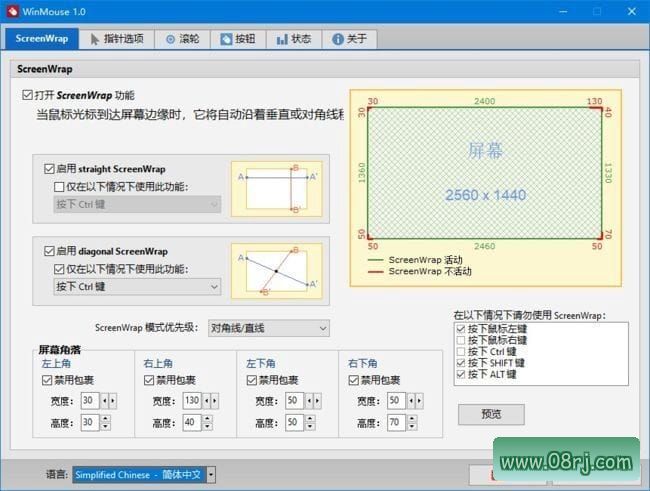Viewport: 650px width, 491px height.
Task: Open the 按钮 tab
Action: click(238, 39)
